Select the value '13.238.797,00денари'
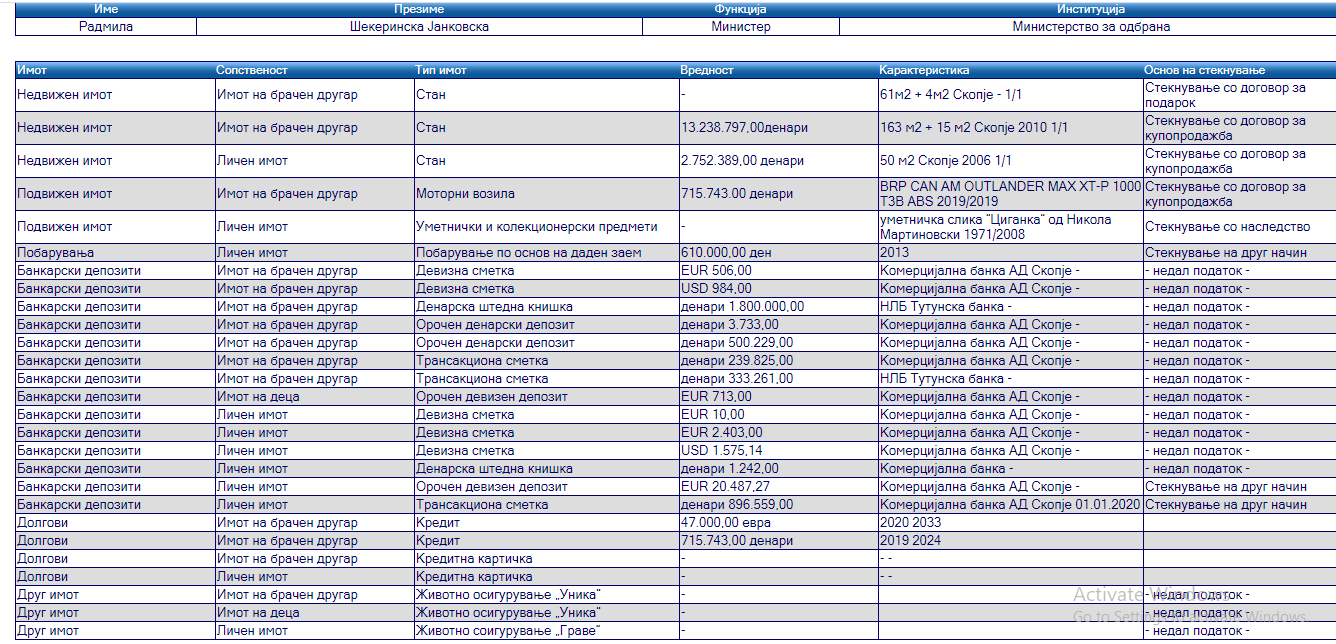The image size is (1336, 644). 744,128
